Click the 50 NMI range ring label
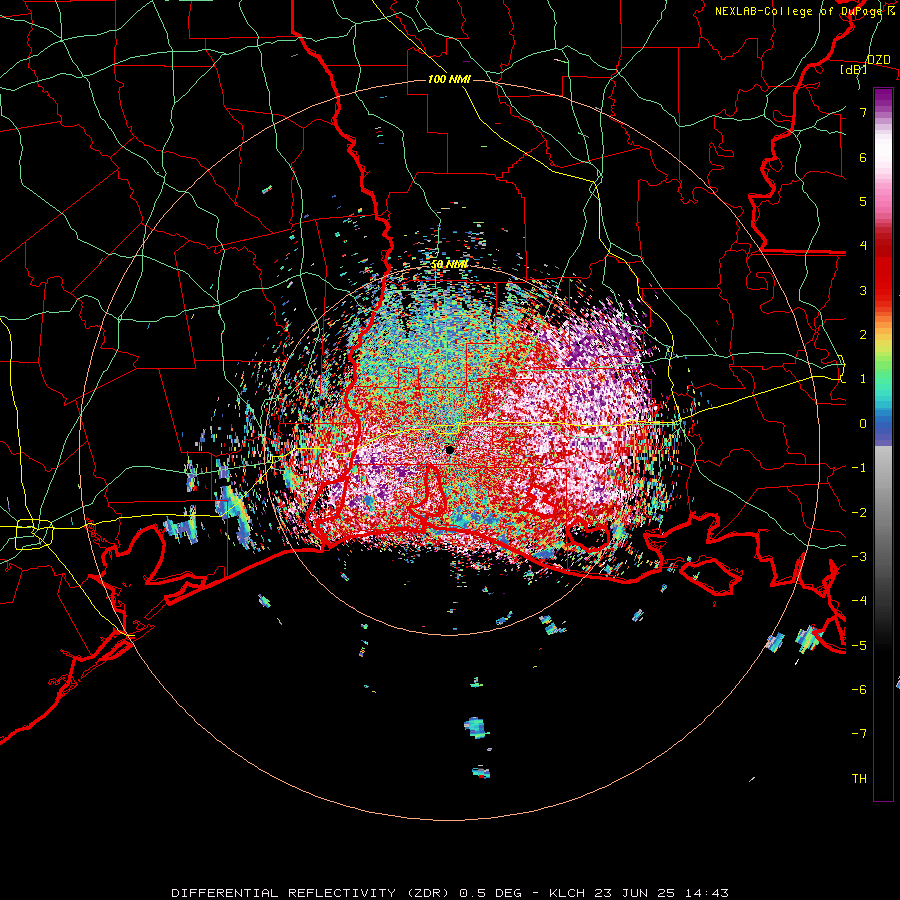Viewport: 900px width, 900px height. (449, 264)
